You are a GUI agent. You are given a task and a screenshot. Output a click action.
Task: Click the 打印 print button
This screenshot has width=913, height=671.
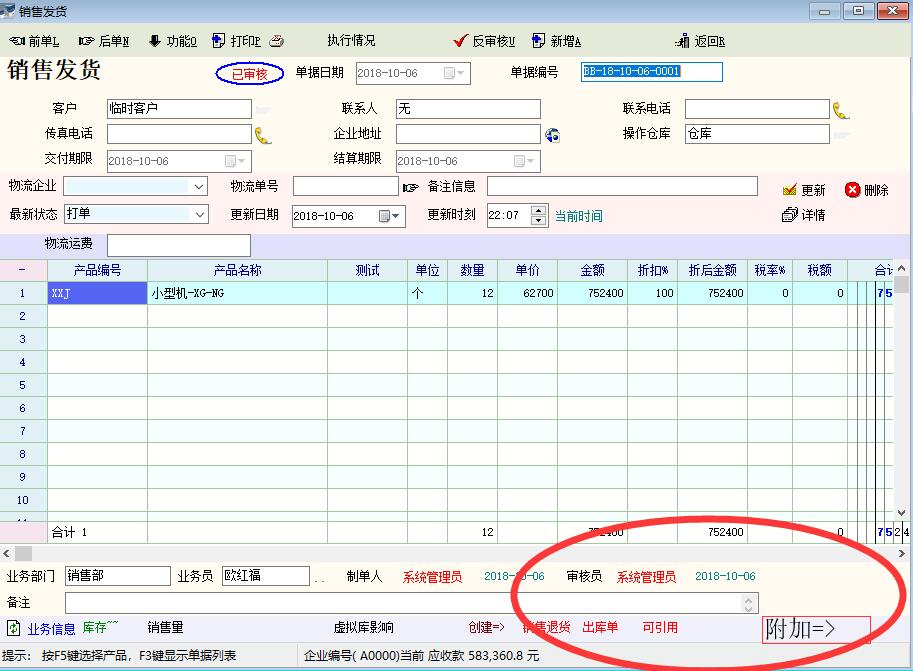point(238,41)
